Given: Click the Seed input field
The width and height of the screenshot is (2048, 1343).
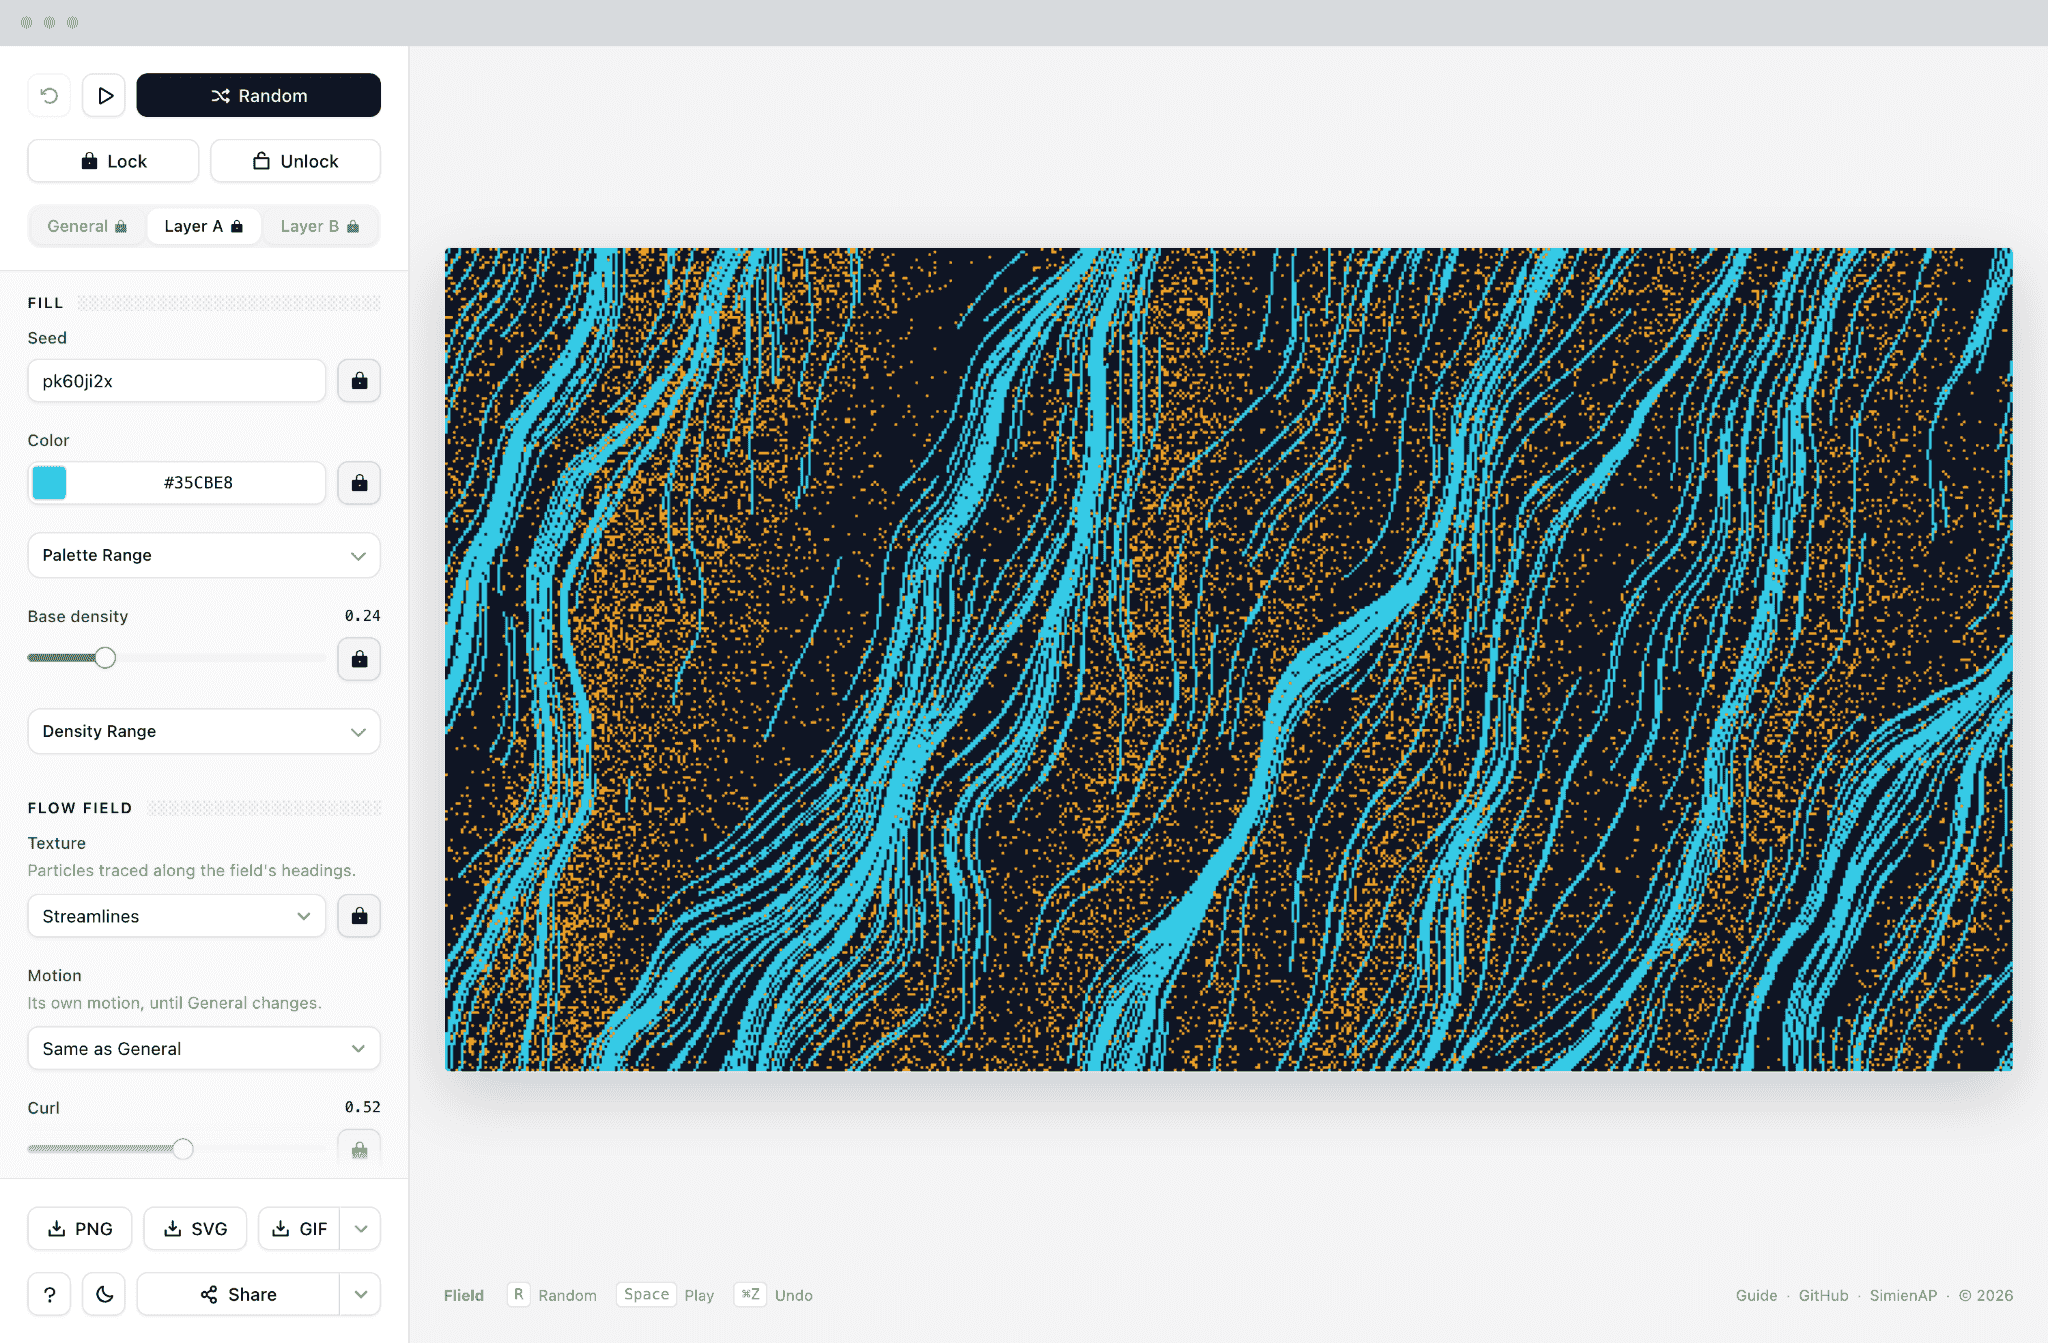Looking at the screenshot, I should pyautogui.click(x=177, y=381).
